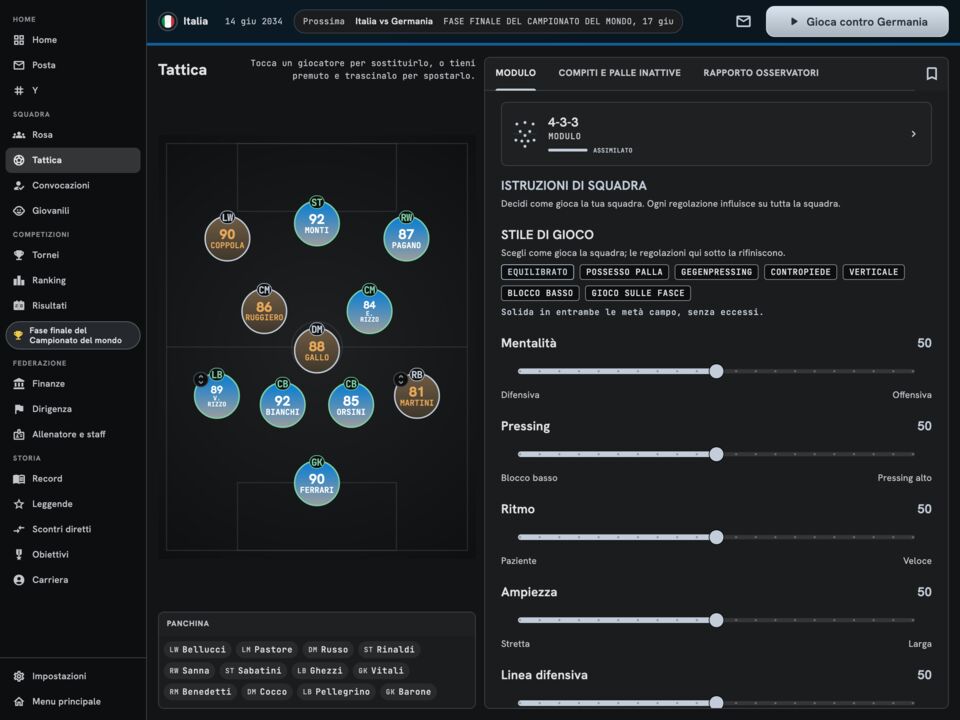Open the mail envelope icon in top bar
Viewport: 960px width, 720px height.
[x=743, y=21]
